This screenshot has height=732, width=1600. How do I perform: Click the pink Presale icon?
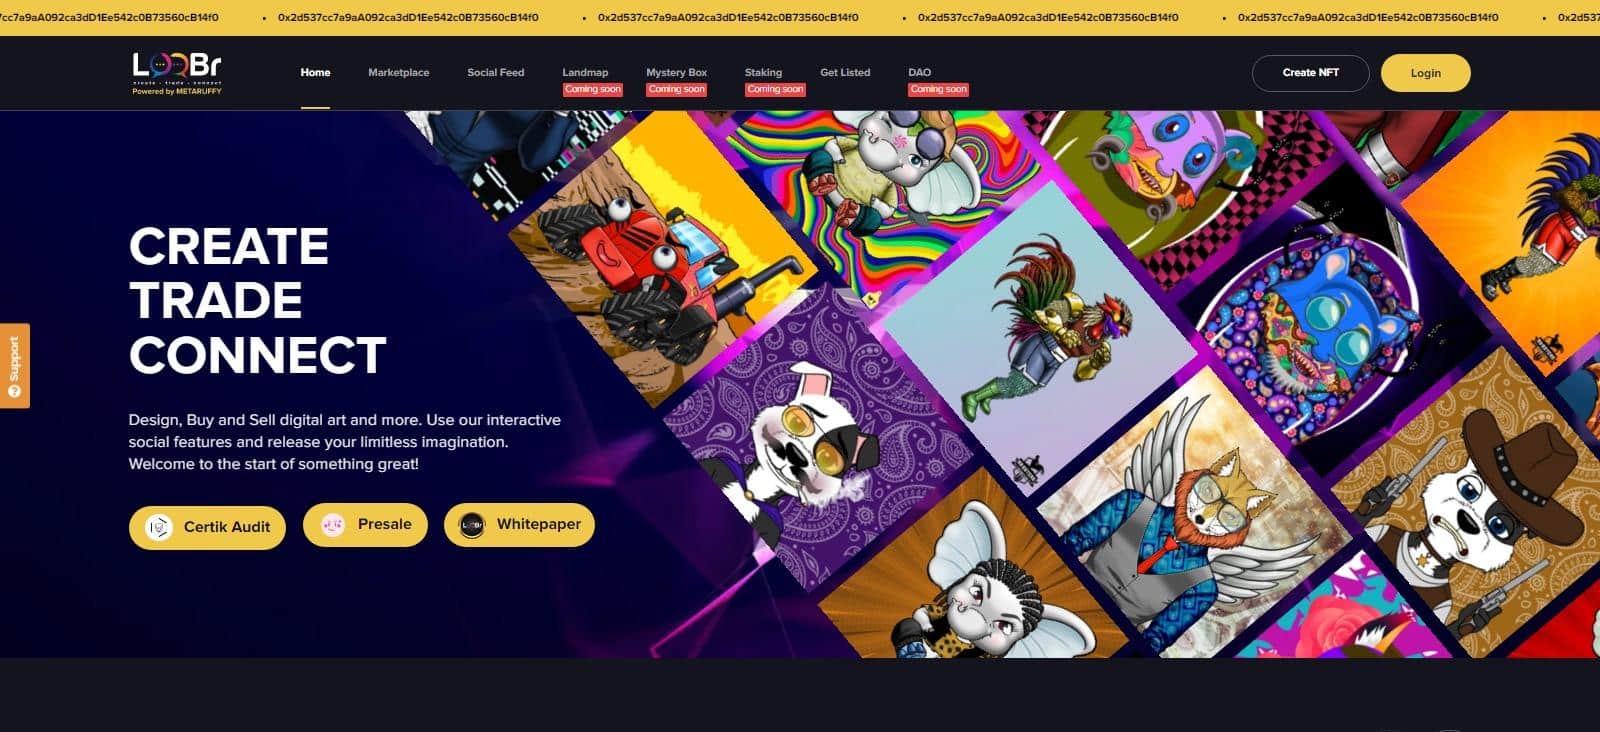pos(333,525)
